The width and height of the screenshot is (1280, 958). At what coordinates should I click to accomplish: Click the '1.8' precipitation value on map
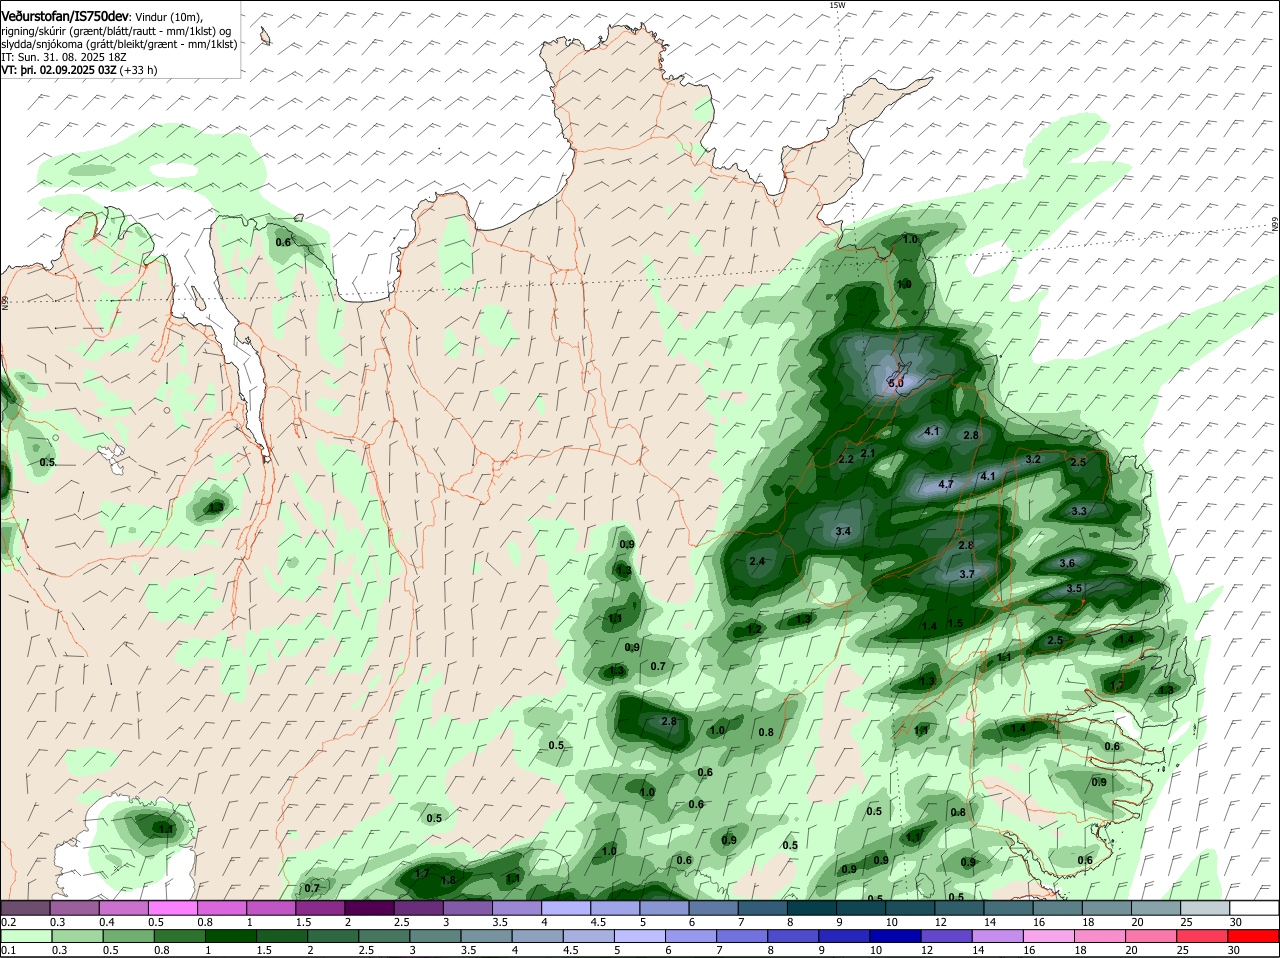point(448,880)
